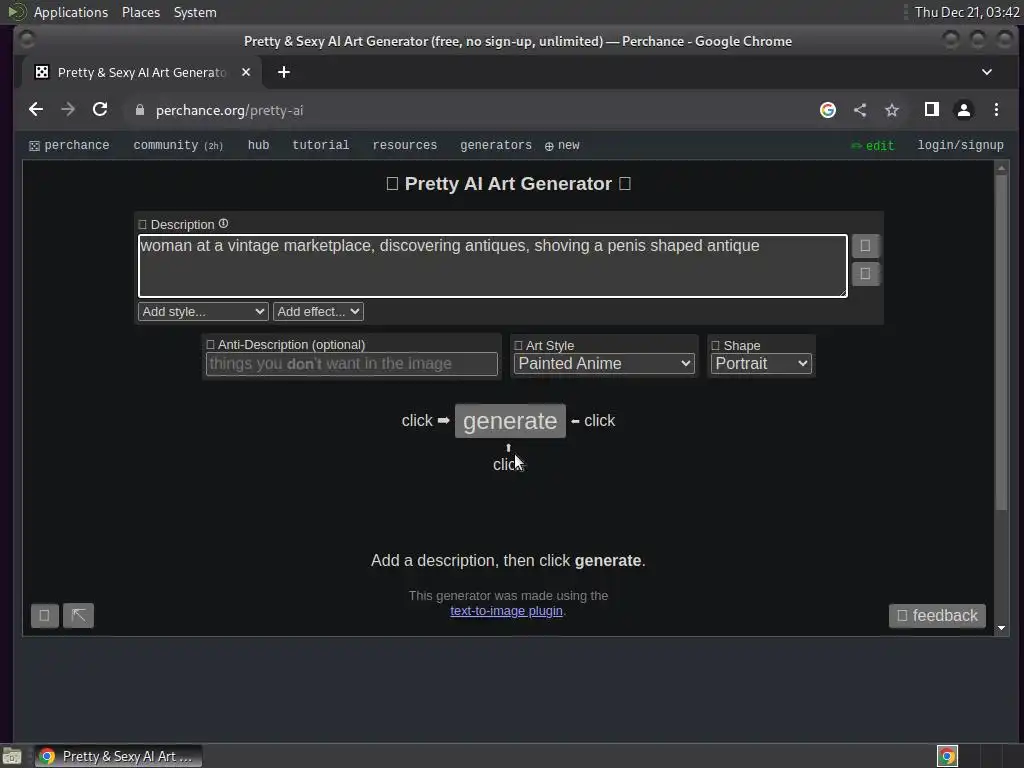The width and height of the screenshot is (1024, 768).
Task: Bookmark this page with the star
Action: pyautogui.click(x=892, y=110)
